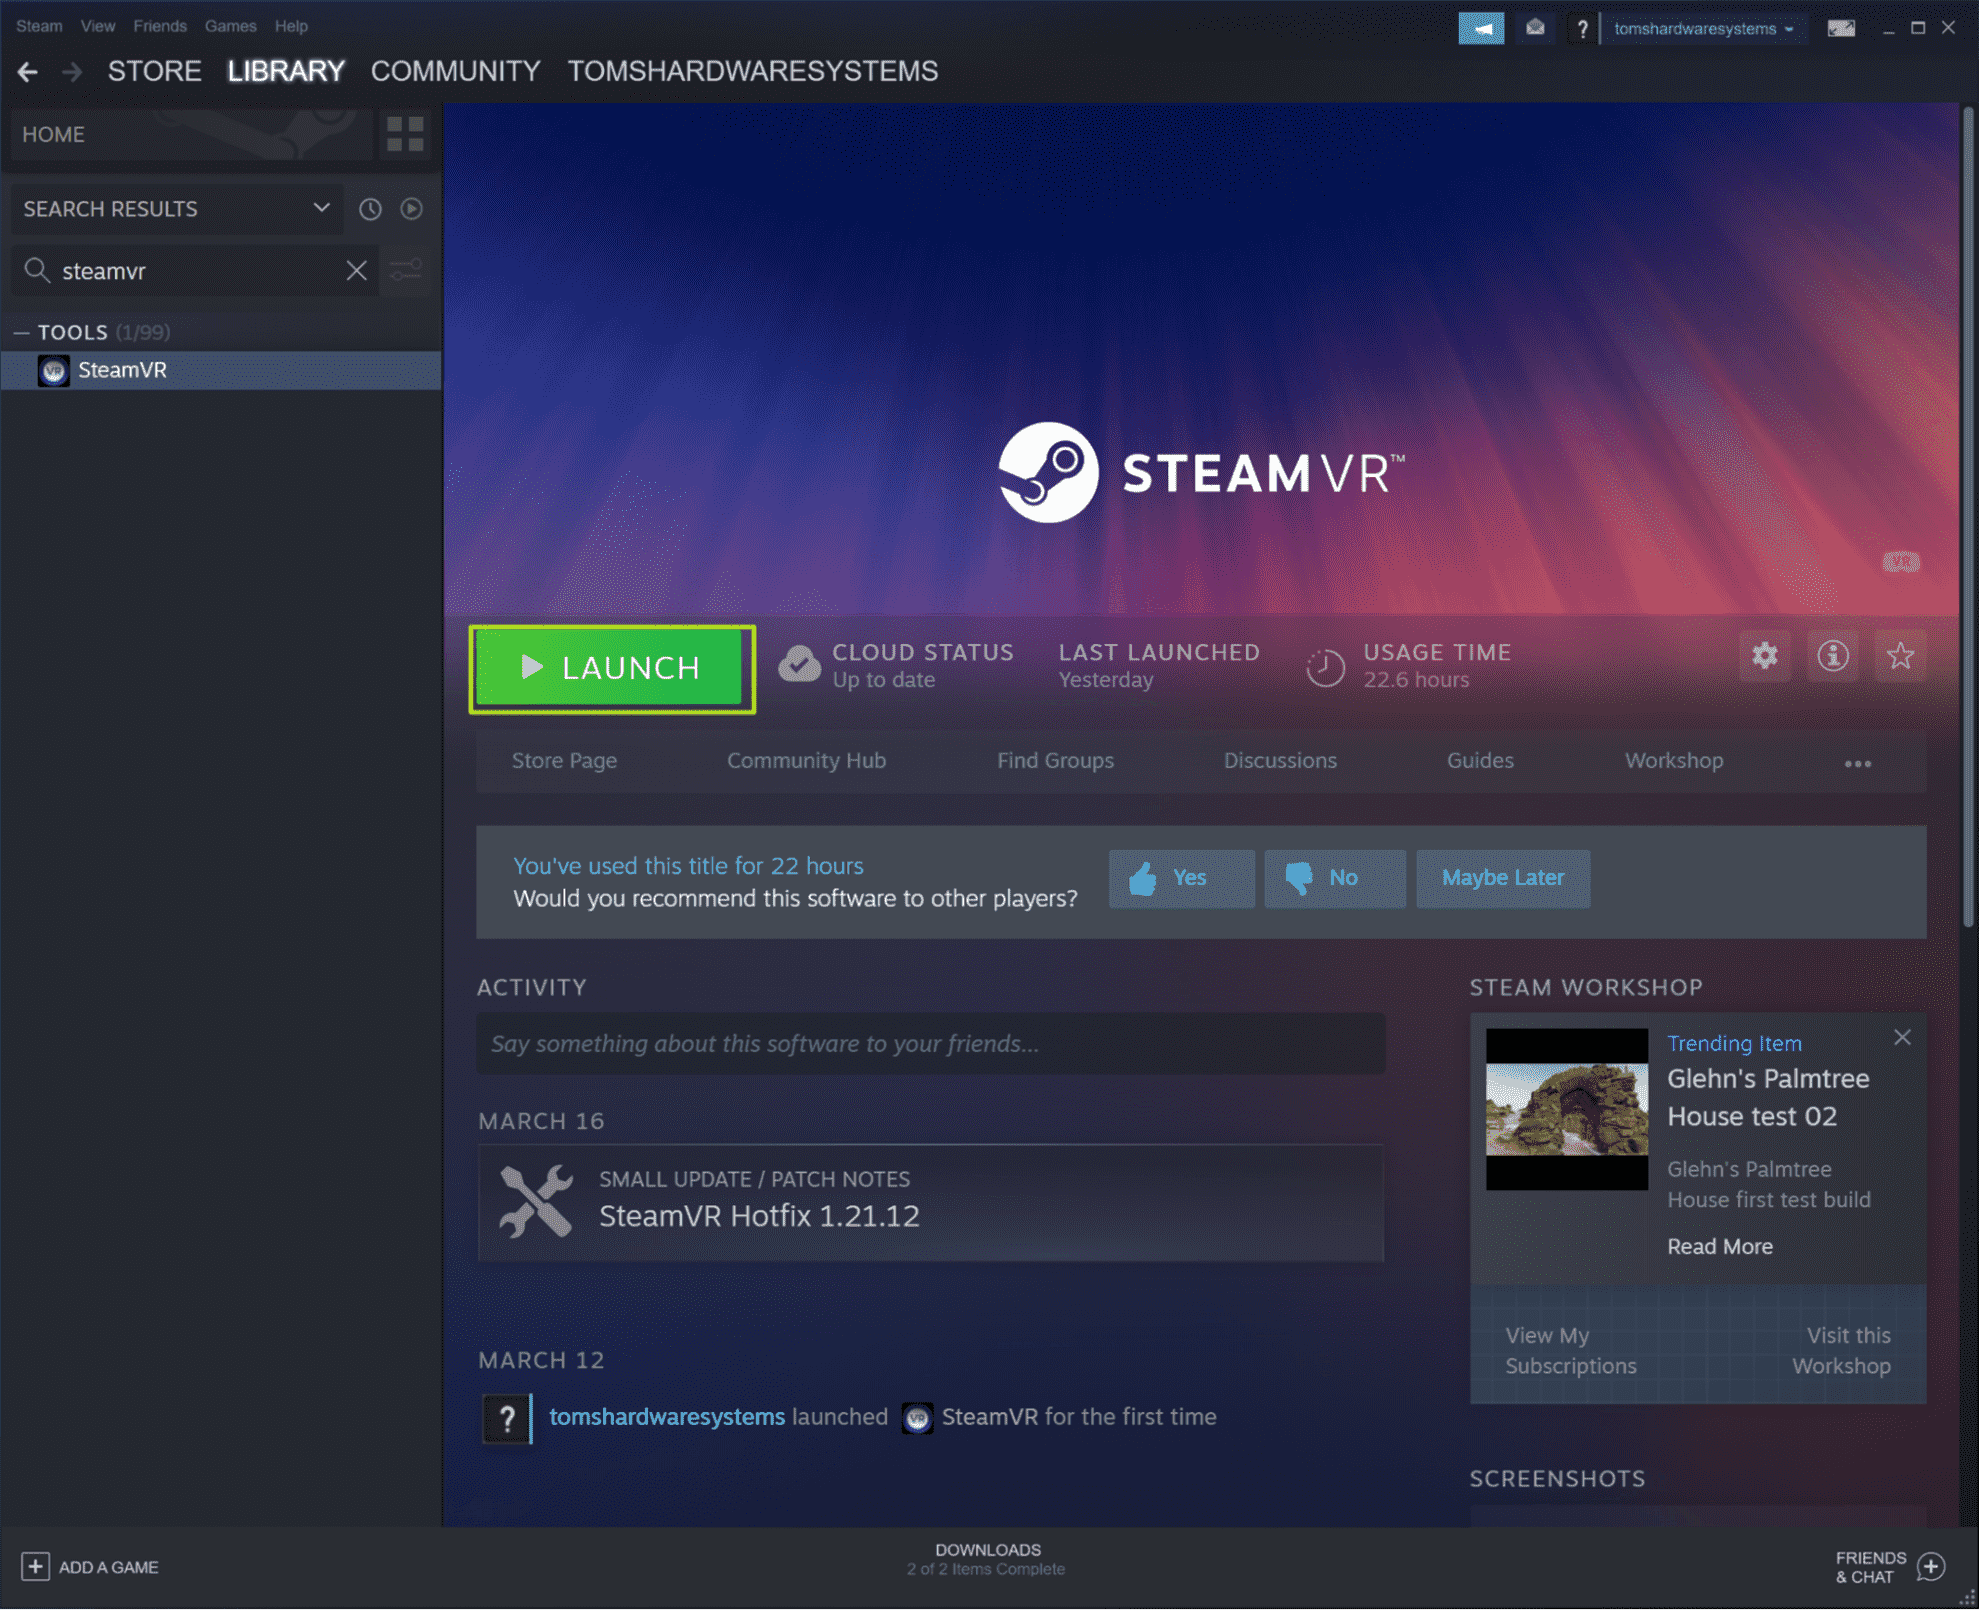1979x1610 pixels.
Task: Open the Discussions link
Action: point(1280,762)
